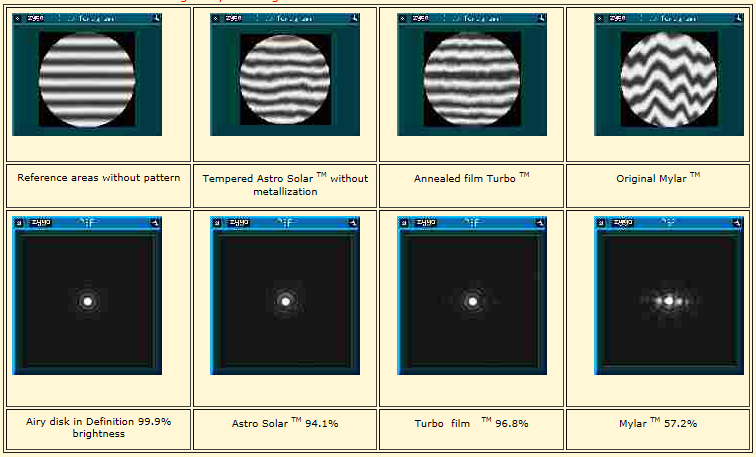The width and height of the screenshot is (756, 457).
Task: Open the Tempered Astro Solar fringe pattern image
Action: click(285, 75)
